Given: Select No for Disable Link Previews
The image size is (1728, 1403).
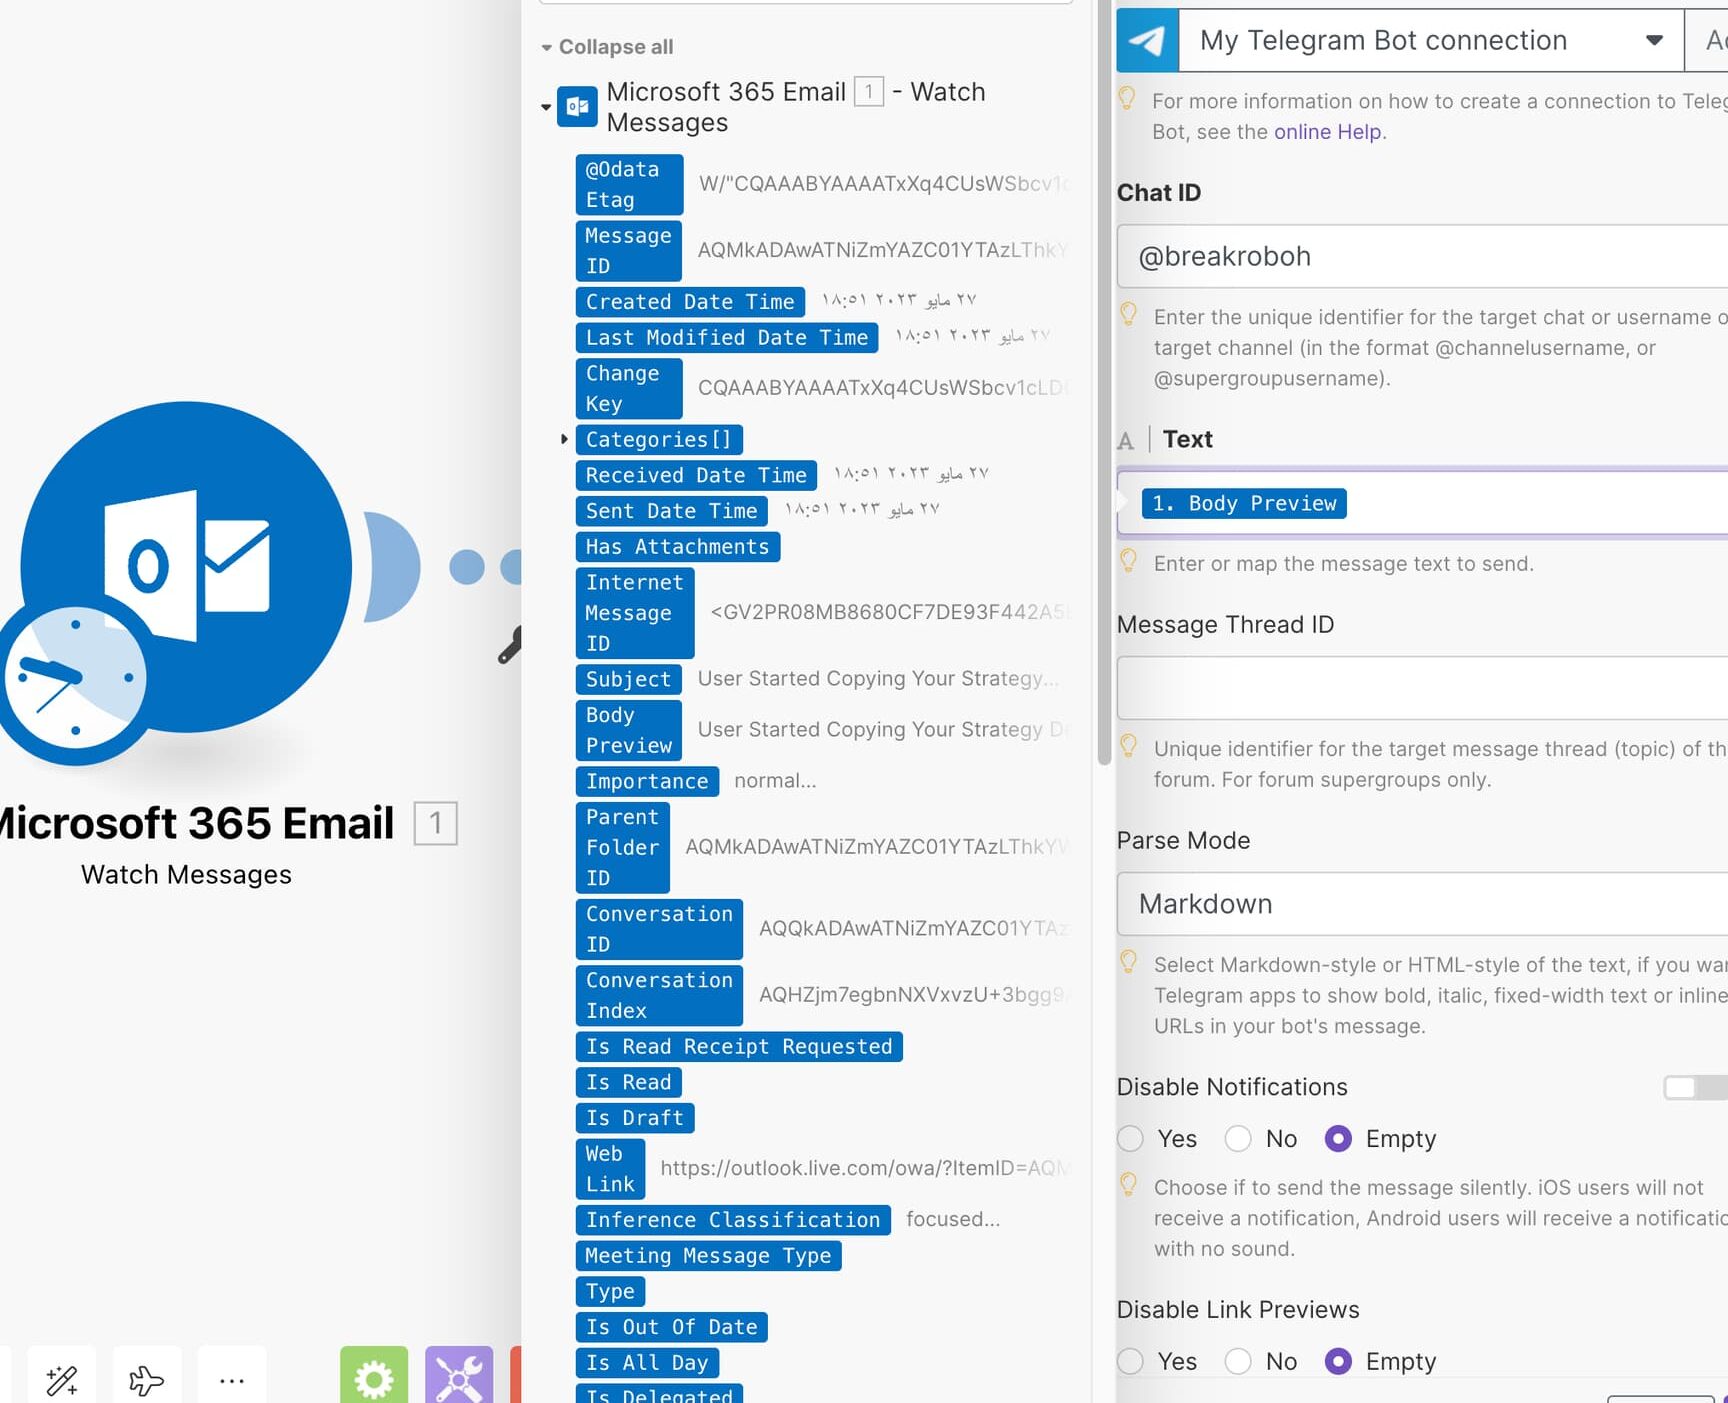Looking at the screenshot, I should (1238, 1361).
